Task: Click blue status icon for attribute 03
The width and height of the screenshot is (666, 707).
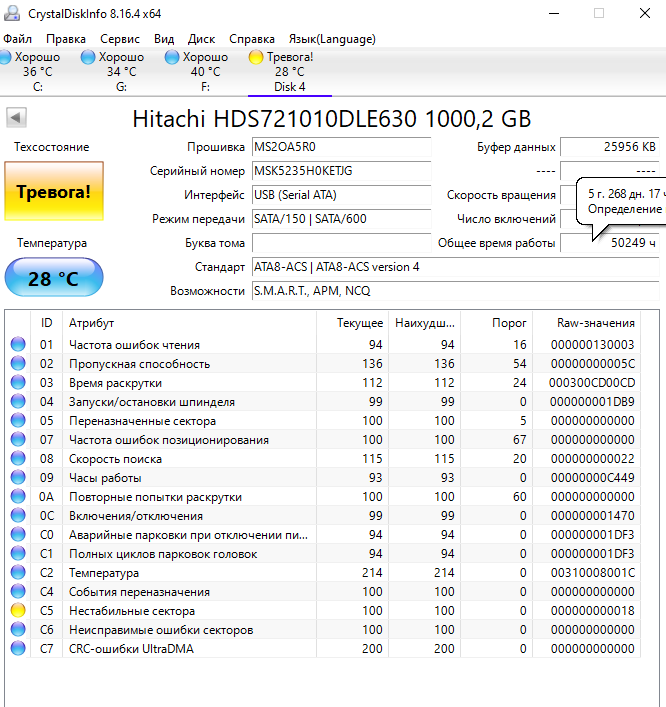Action: [18, 382]
